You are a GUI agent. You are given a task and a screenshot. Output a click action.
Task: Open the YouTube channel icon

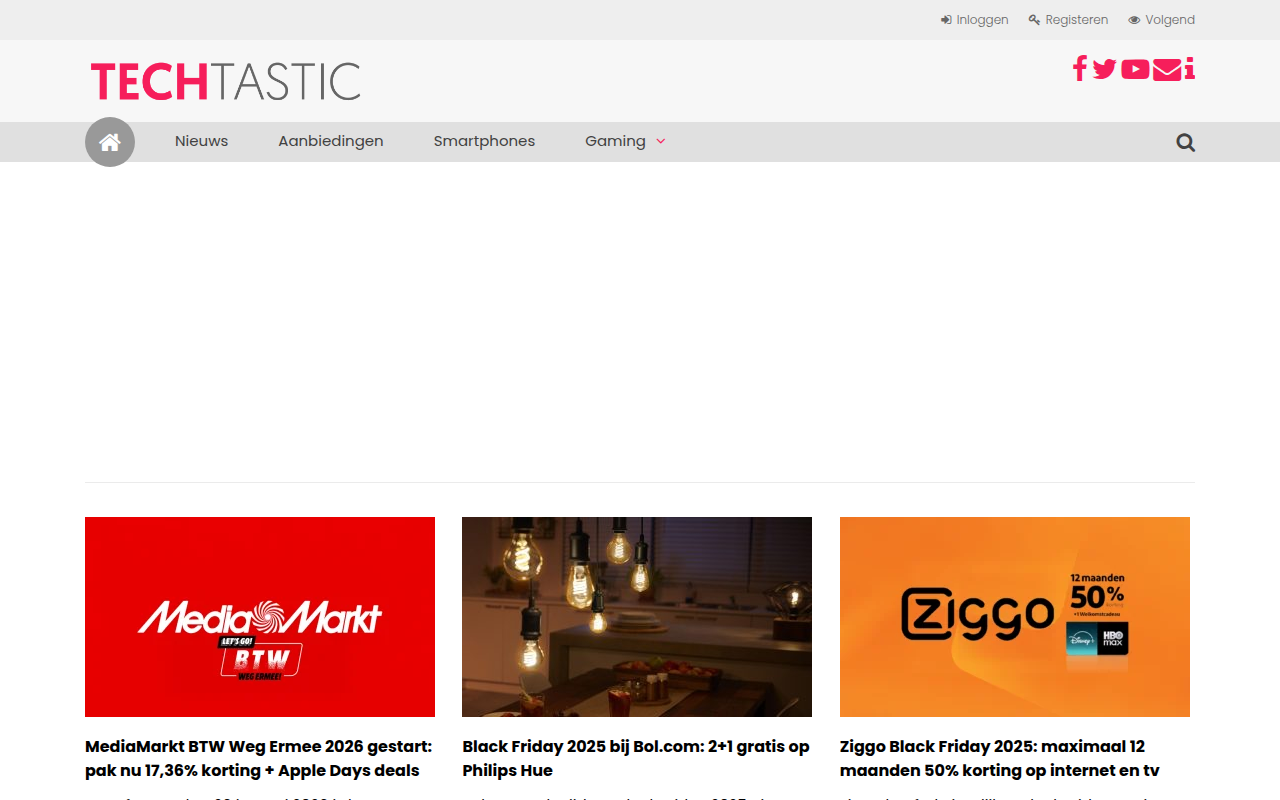pos(1135,69)
